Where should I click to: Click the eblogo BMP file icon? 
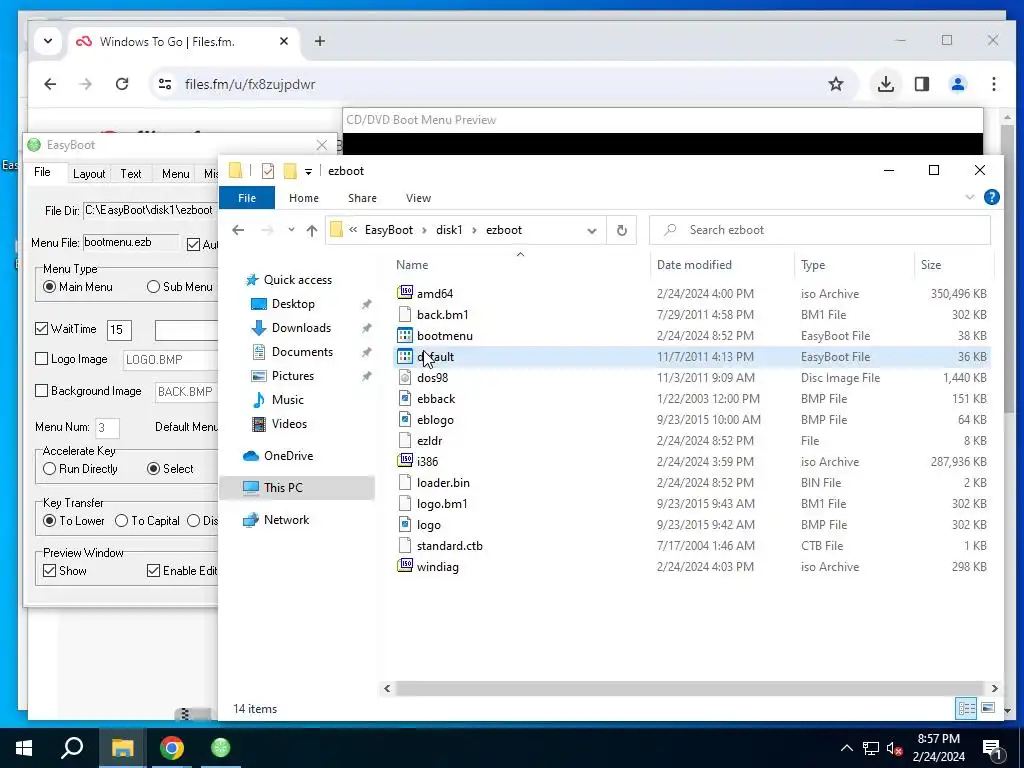coord(405,419)
